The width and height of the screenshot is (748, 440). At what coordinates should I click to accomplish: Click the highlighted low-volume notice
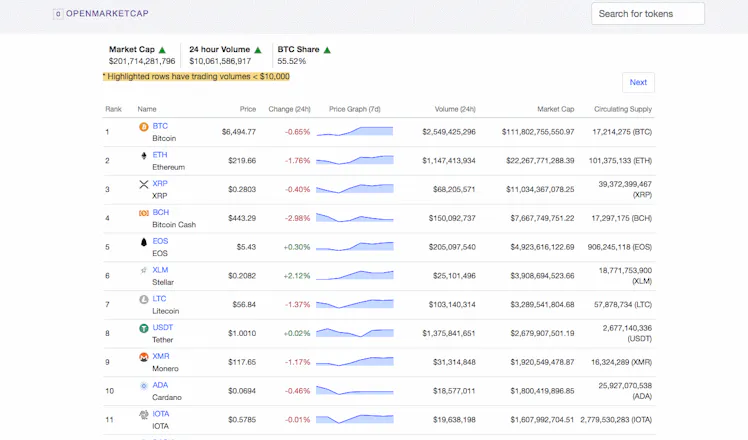[196, 76]
